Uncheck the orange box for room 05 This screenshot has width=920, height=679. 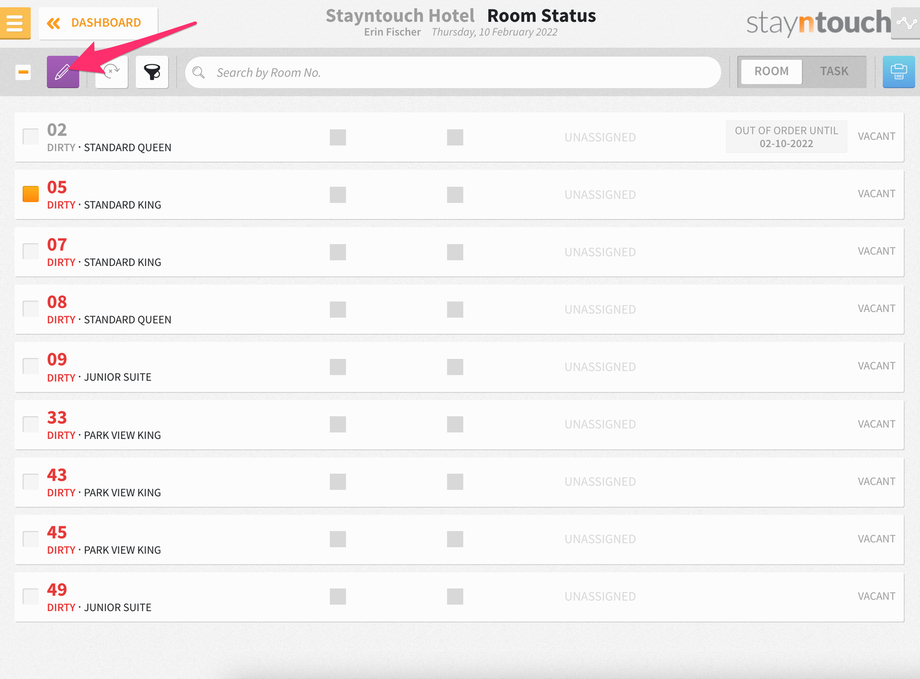(x=31, y=194)
